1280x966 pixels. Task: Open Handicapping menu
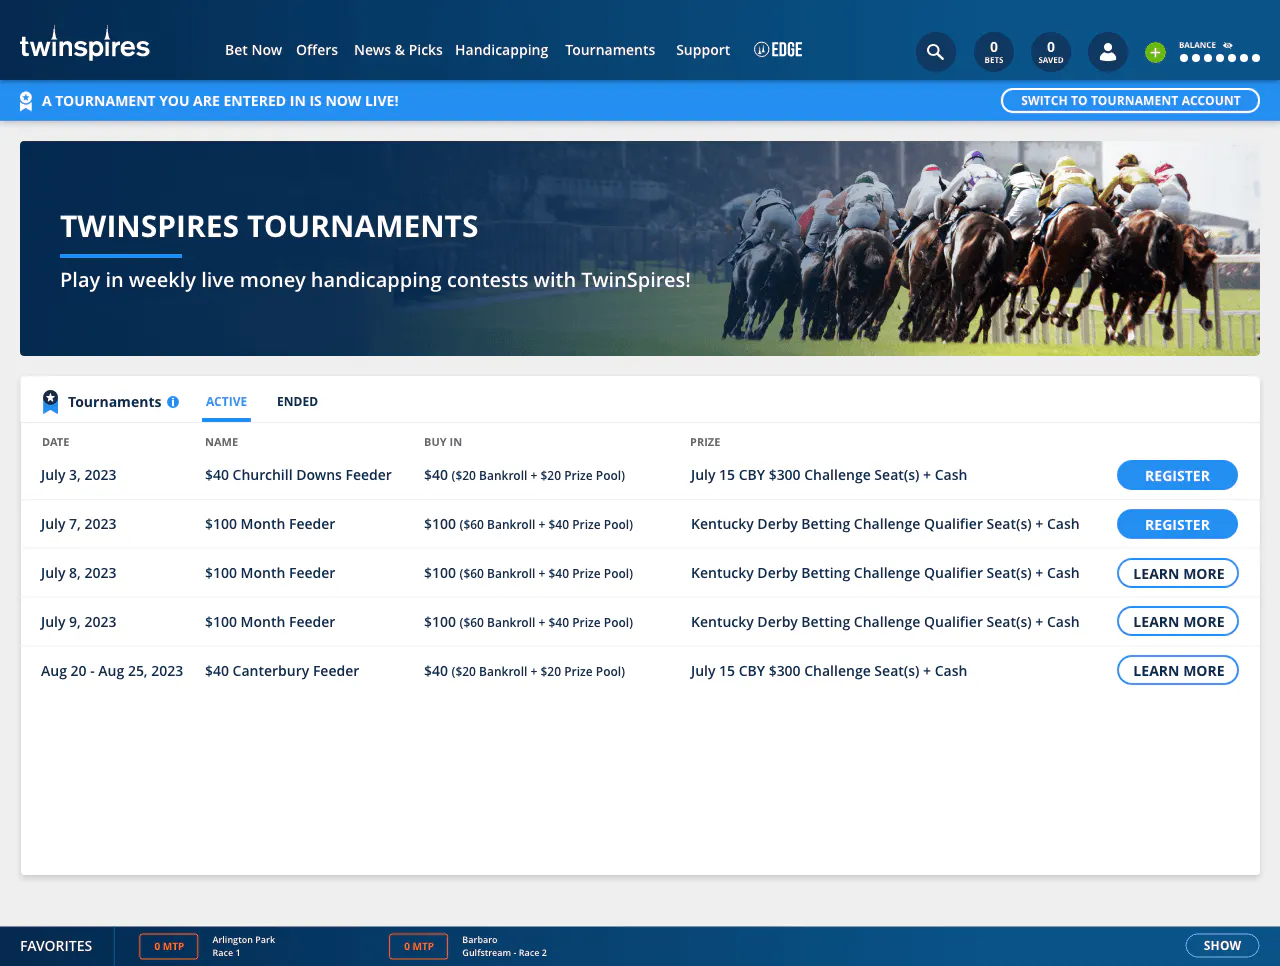tap(501, 50)
